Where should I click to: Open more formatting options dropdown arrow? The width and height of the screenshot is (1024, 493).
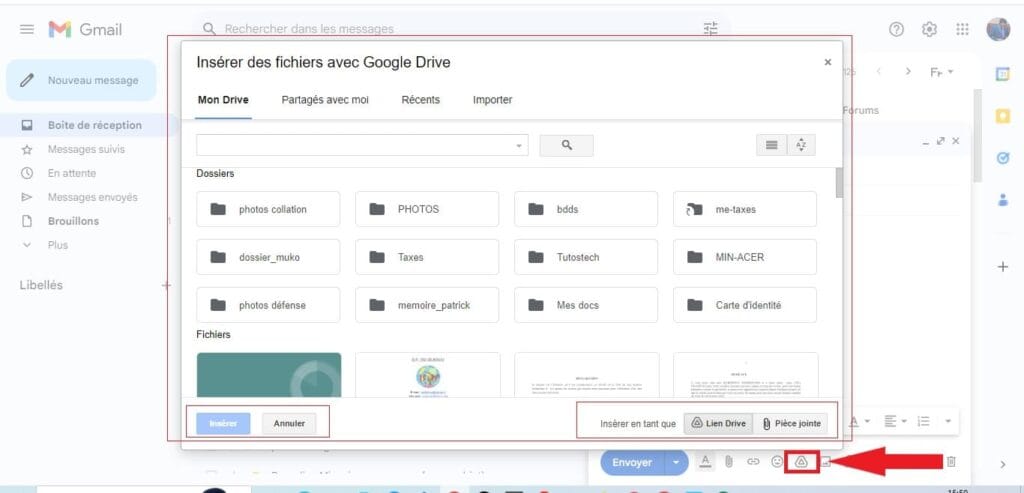948,421
